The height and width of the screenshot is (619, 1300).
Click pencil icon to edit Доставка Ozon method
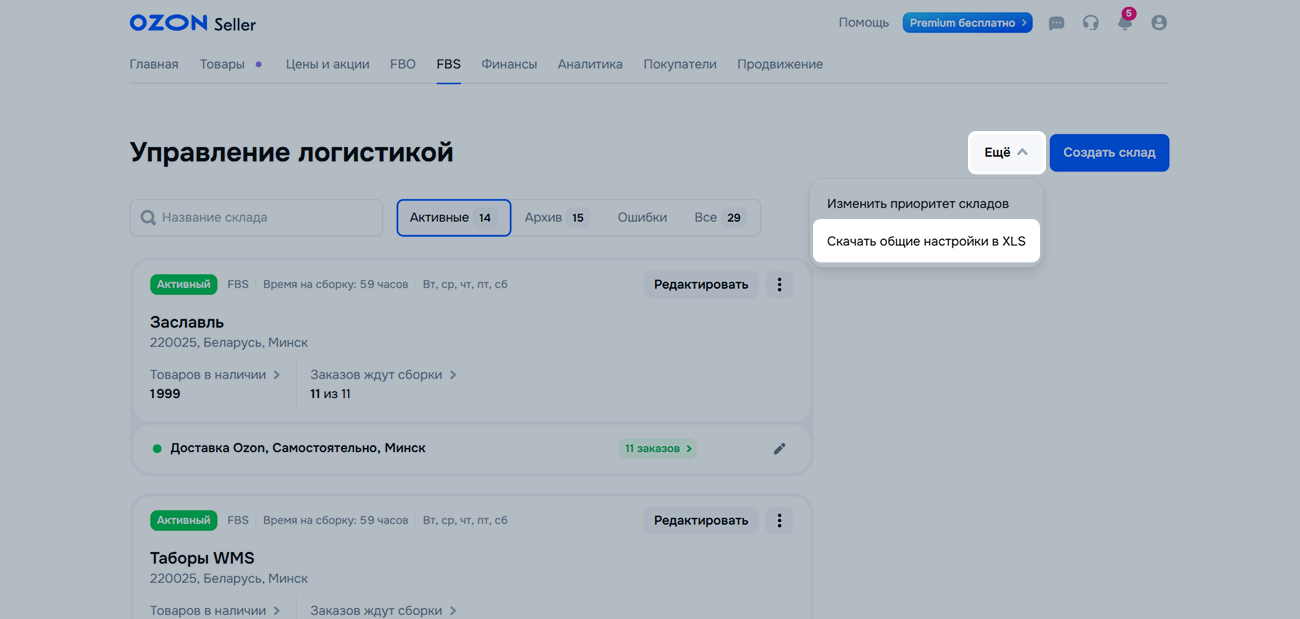[779, 449]
